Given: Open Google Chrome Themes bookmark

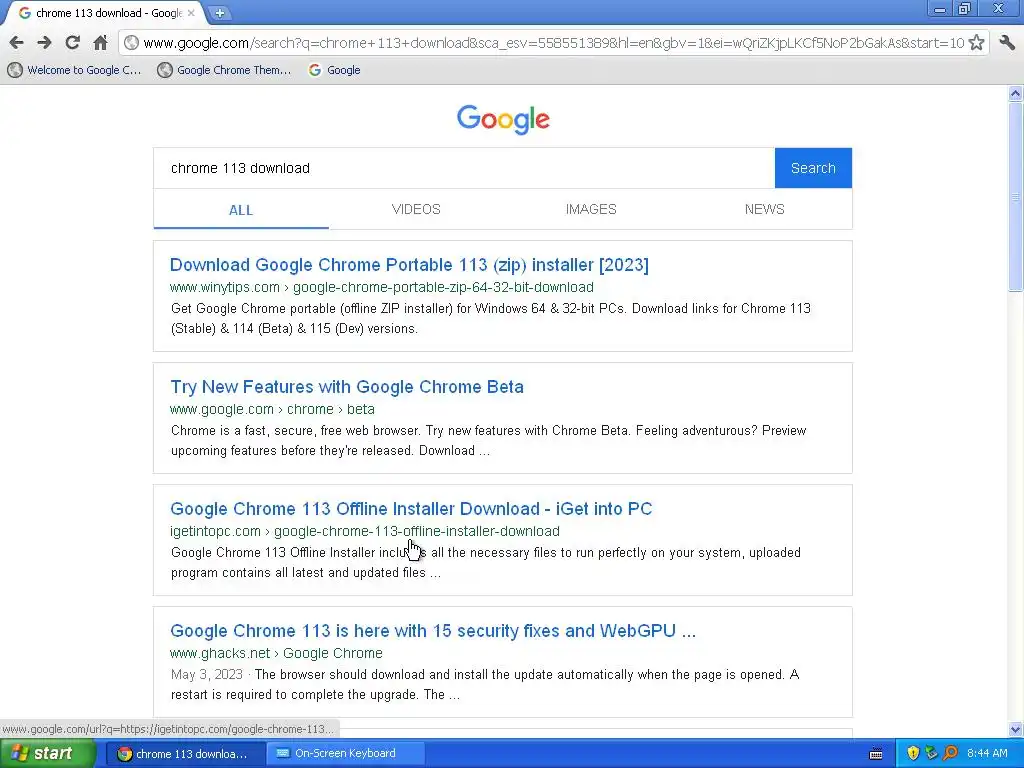Looking at the screenshot, I should 225,70.
